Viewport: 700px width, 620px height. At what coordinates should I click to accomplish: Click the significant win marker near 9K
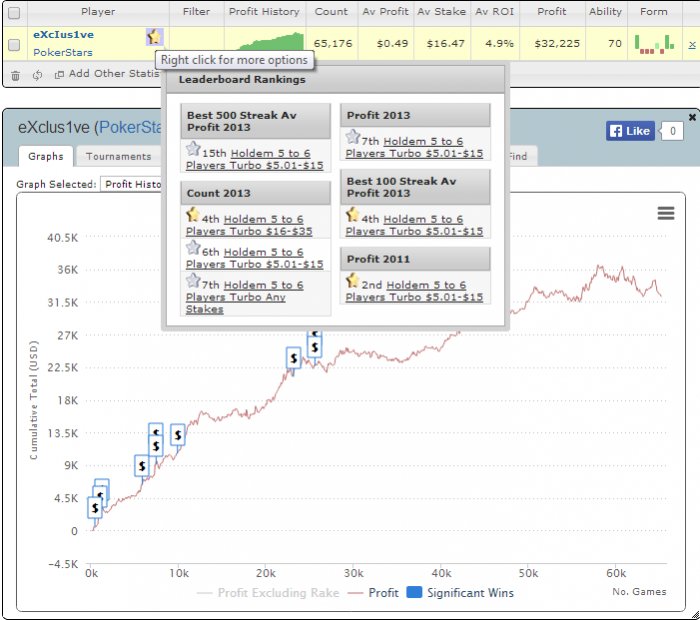pyautogui.click(x=142, y=466)
